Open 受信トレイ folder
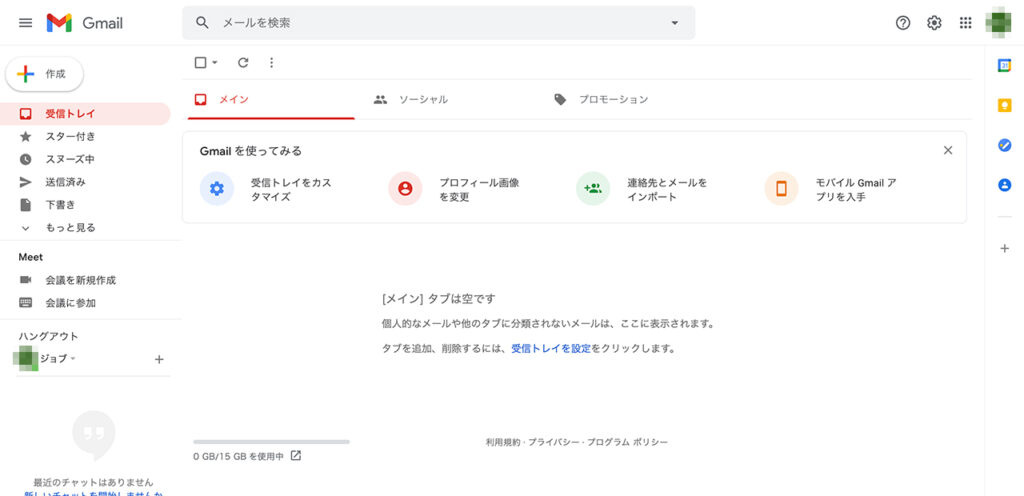The width and height of the screenshot is (1024, 496). click(x=85, y=114)
